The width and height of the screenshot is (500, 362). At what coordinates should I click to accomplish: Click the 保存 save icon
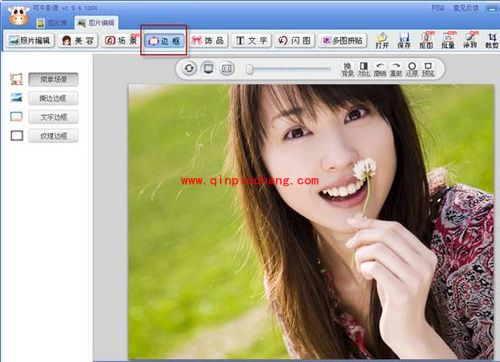(404, 41)
